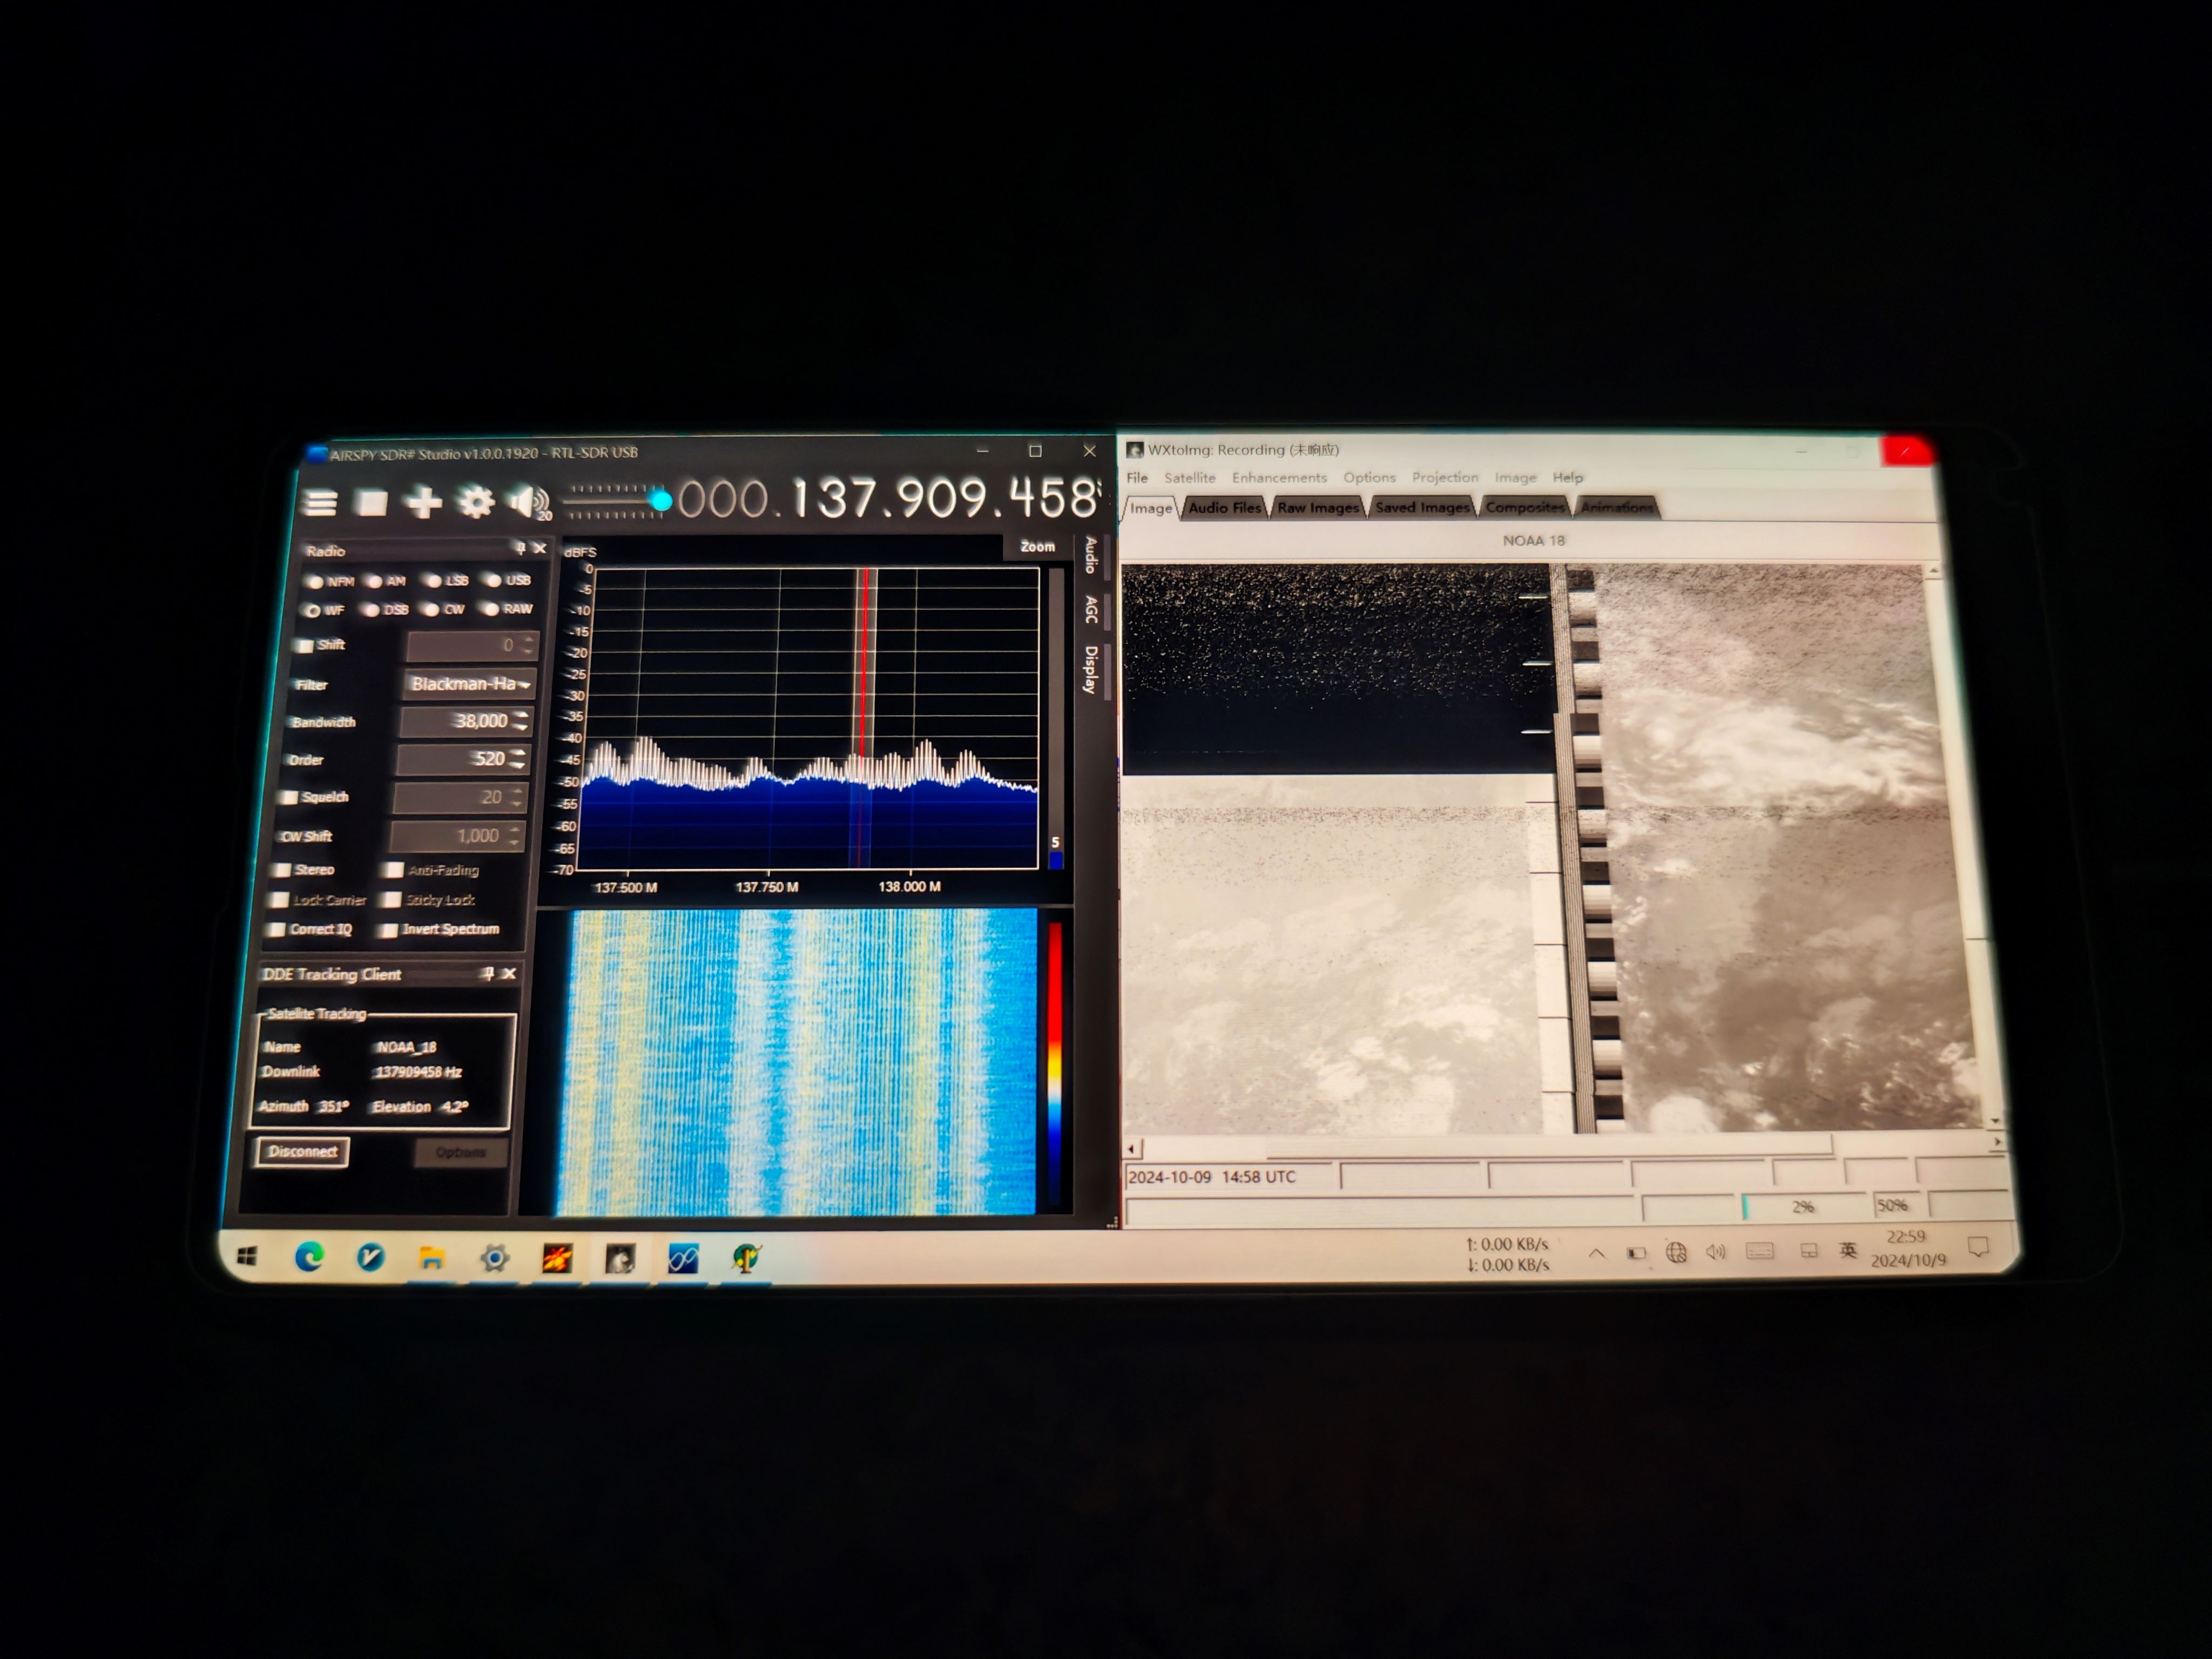Viewport: 2212px width, 1659px height.
Task: Expand the Blackman-Harris filter dropdown
Action: click(525, 685)
